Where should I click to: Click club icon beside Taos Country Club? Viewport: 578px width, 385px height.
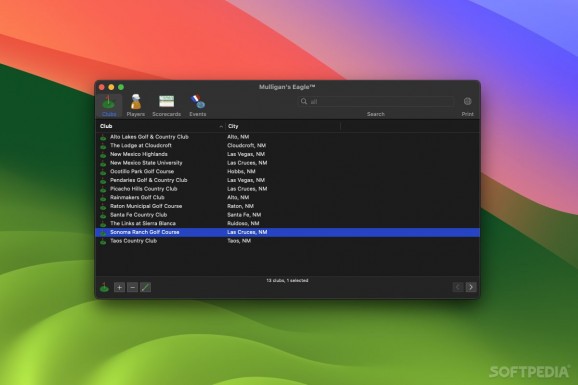click(x=103, y=241)
